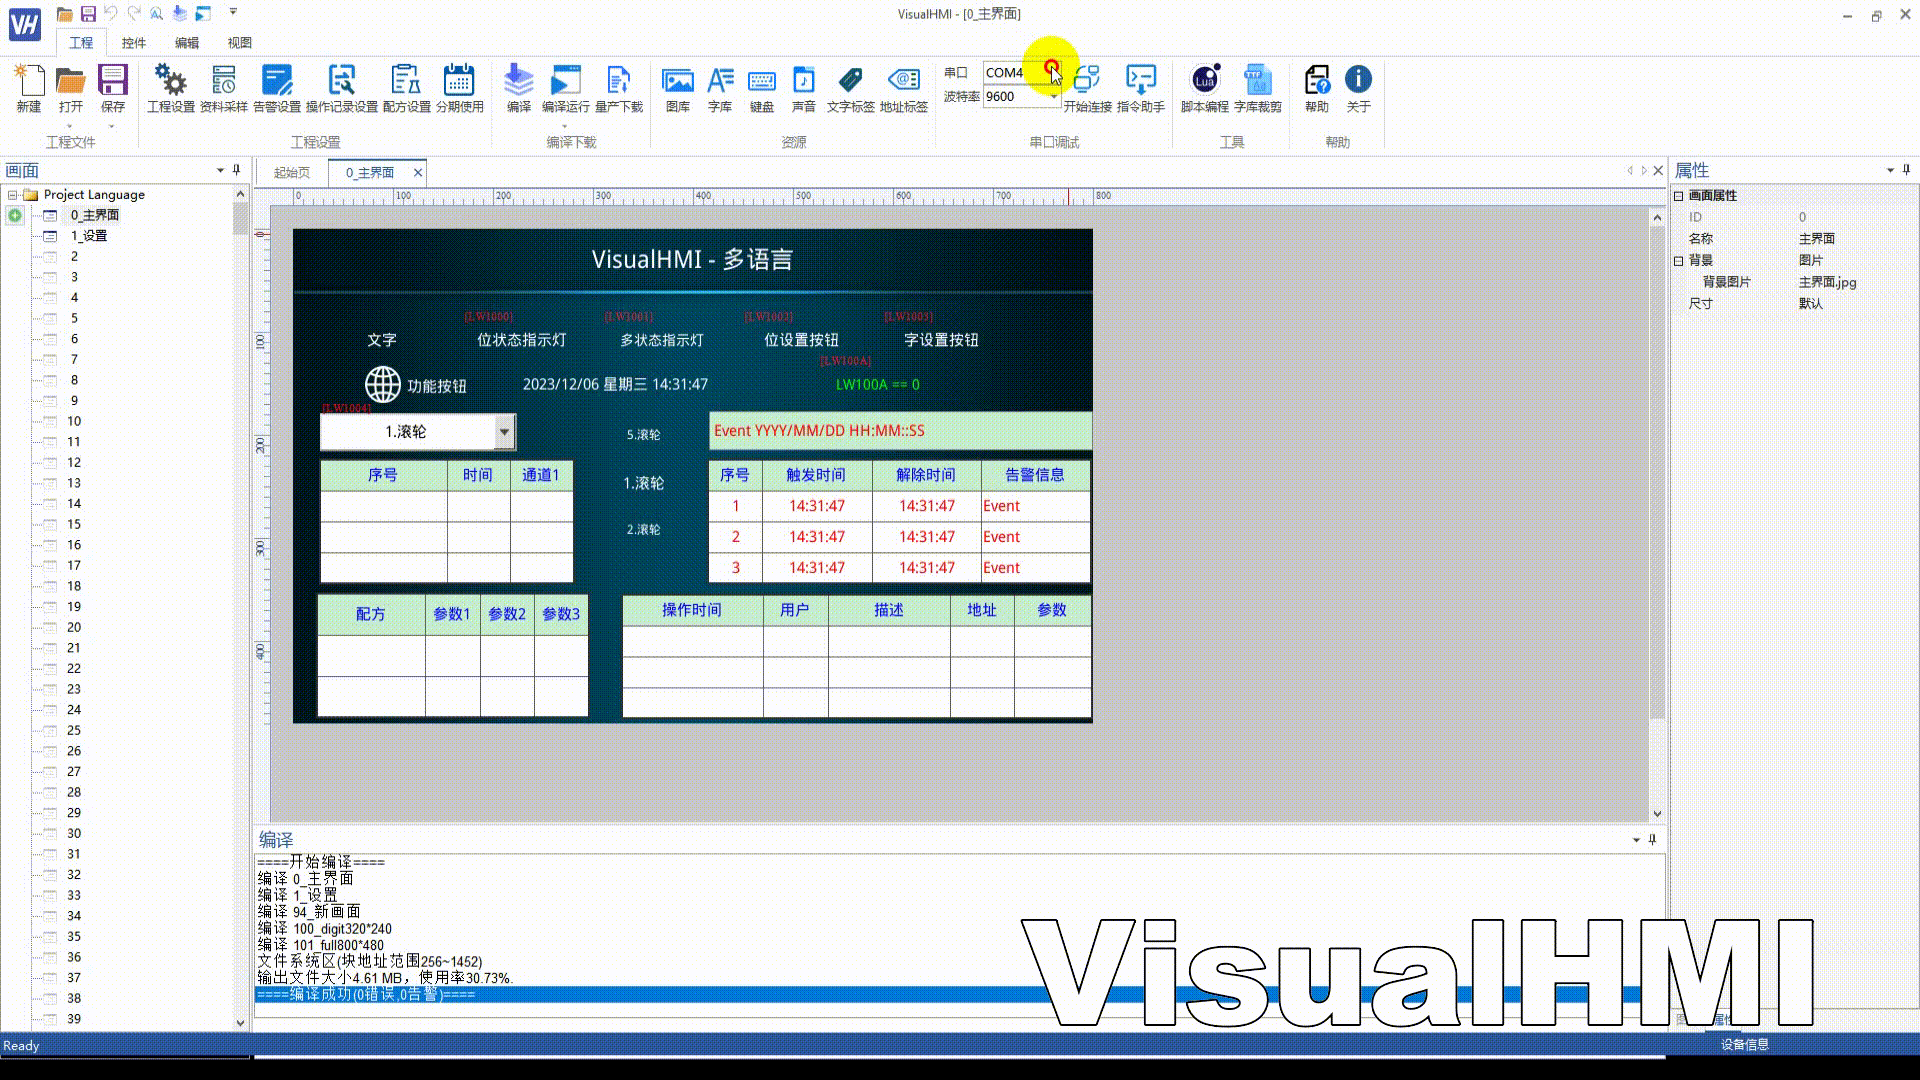Select the 1_设置 screen in tree

pyautogui.click(x=88, y=236)
